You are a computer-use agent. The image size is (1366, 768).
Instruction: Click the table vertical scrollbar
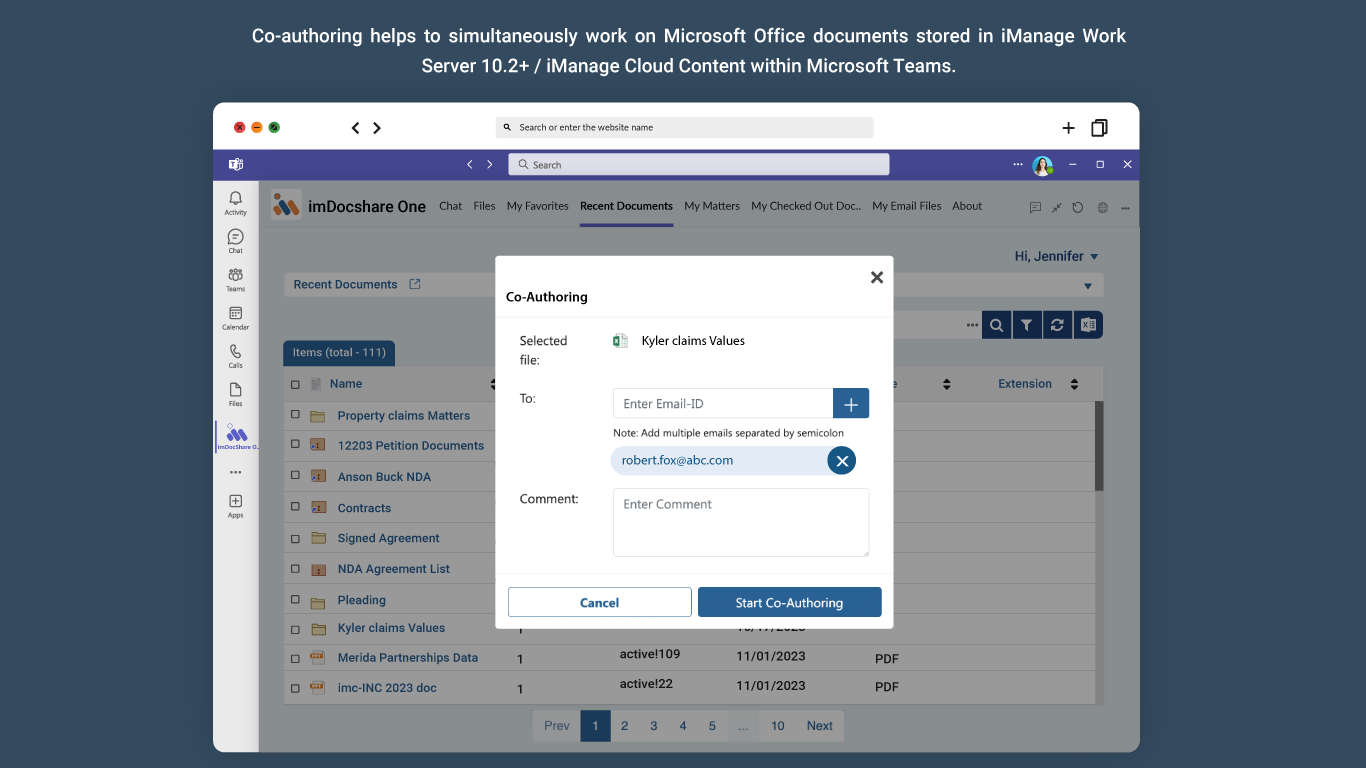[x=1099, y=446]
